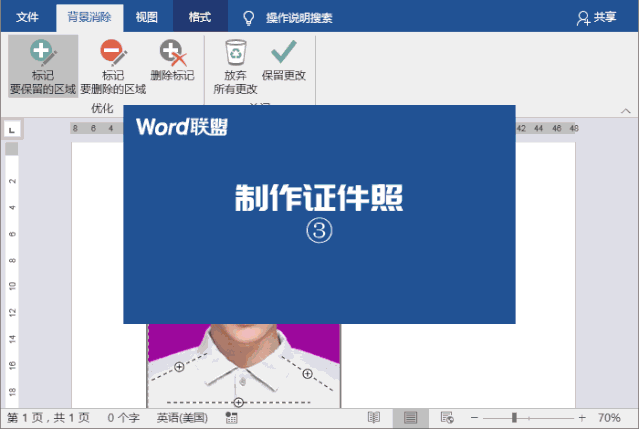
Task: Click the lightbulb Tell Me icon
Action: pyautogui.click(x=249, y=18)
